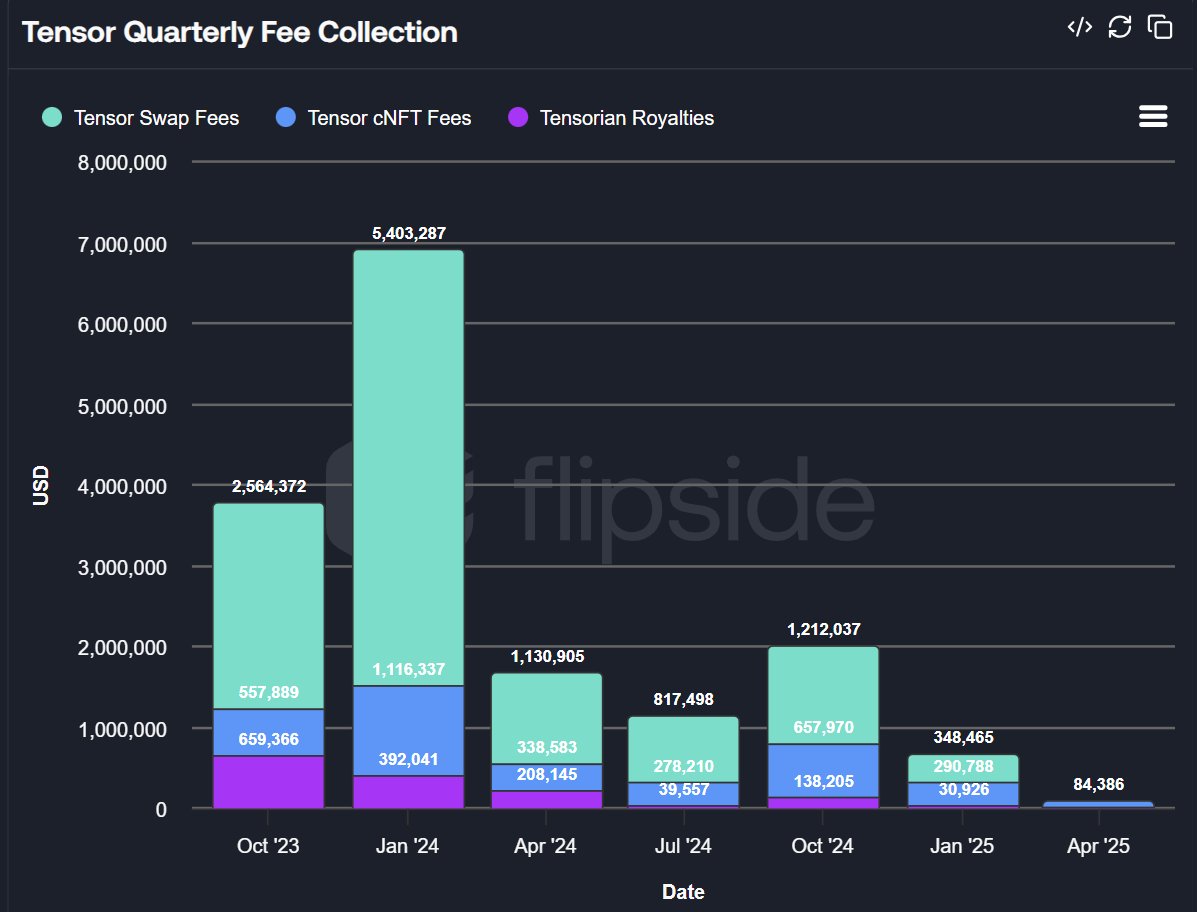Select the 84,386 Apr '25 bar
This screenshot has height=912, width=1197.
pos(1099,804)
